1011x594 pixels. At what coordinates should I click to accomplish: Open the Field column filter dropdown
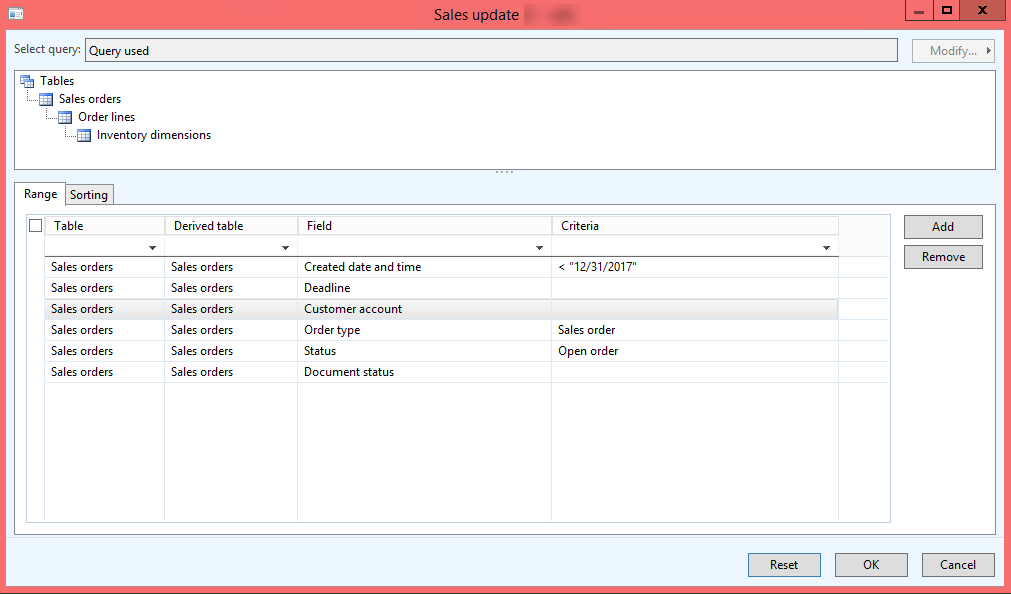pos(539,247)
